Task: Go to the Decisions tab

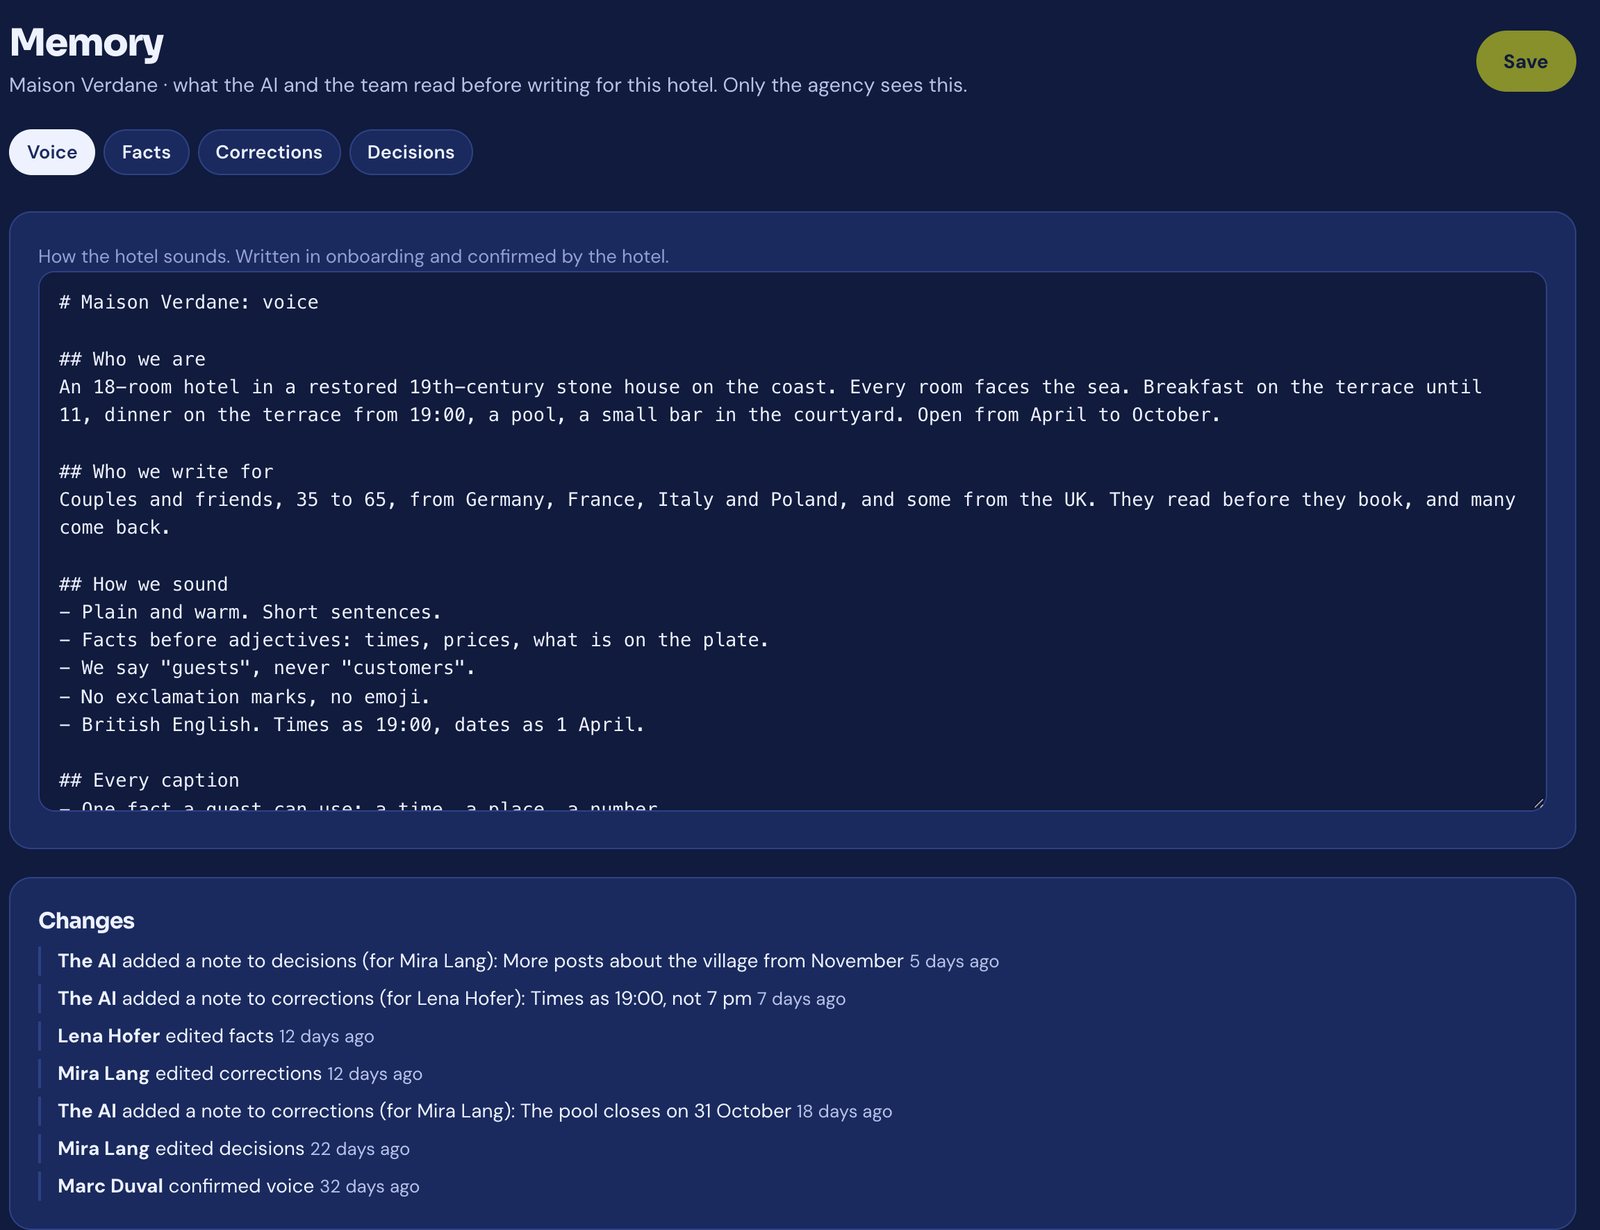Action: (410, 152)
